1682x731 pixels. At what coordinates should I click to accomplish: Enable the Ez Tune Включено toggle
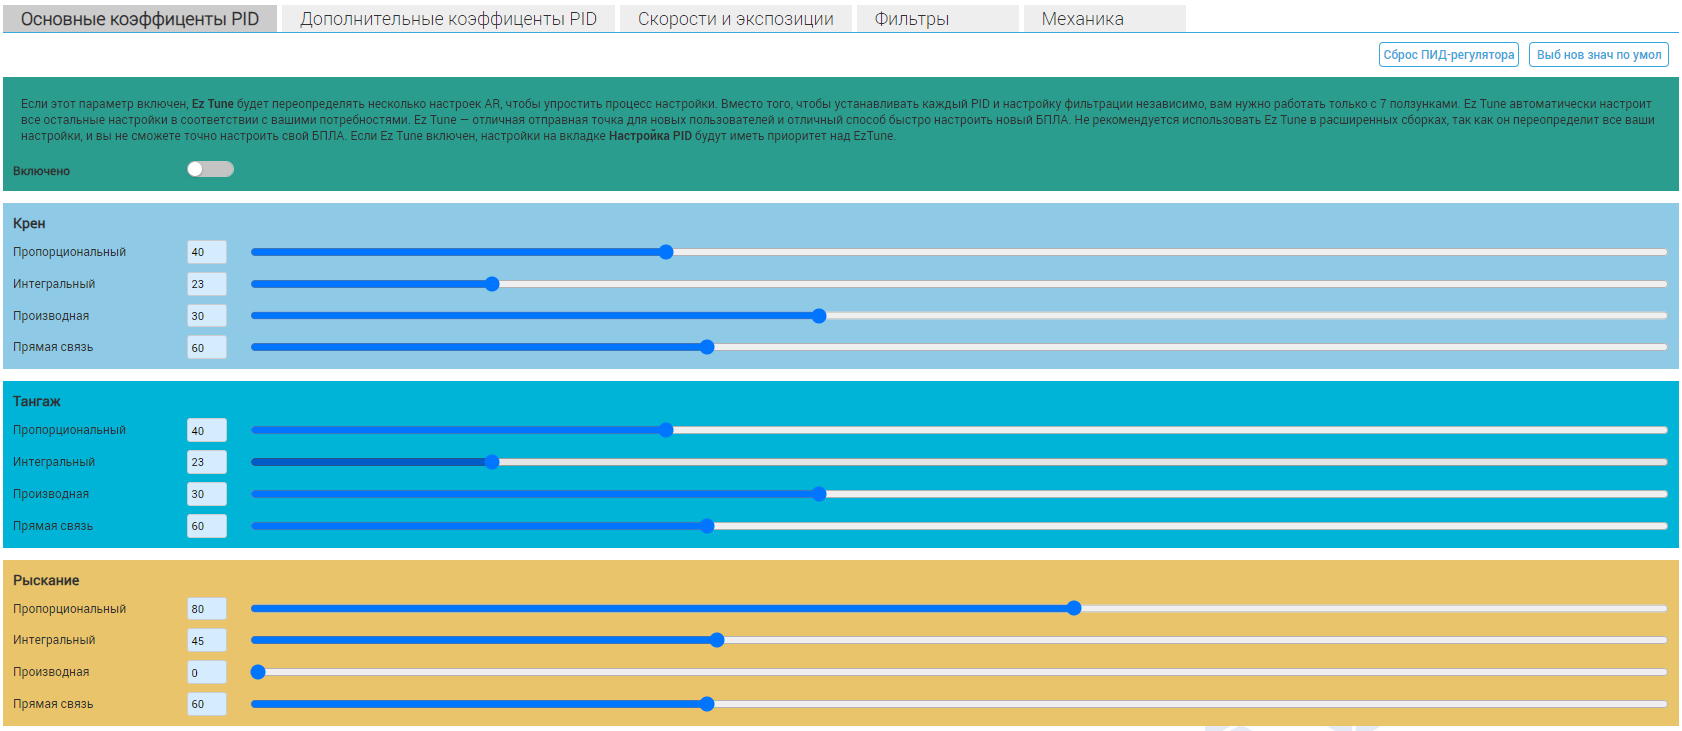pyautogui.click(x=210, y=169)
